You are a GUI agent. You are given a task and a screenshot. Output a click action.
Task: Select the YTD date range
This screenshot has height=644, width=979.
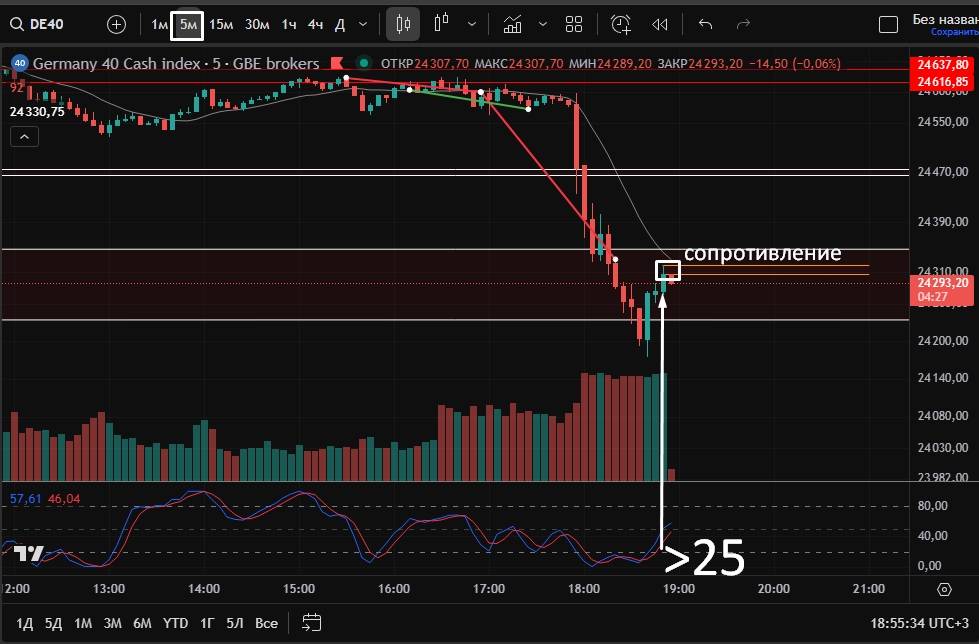pos(175,623)
